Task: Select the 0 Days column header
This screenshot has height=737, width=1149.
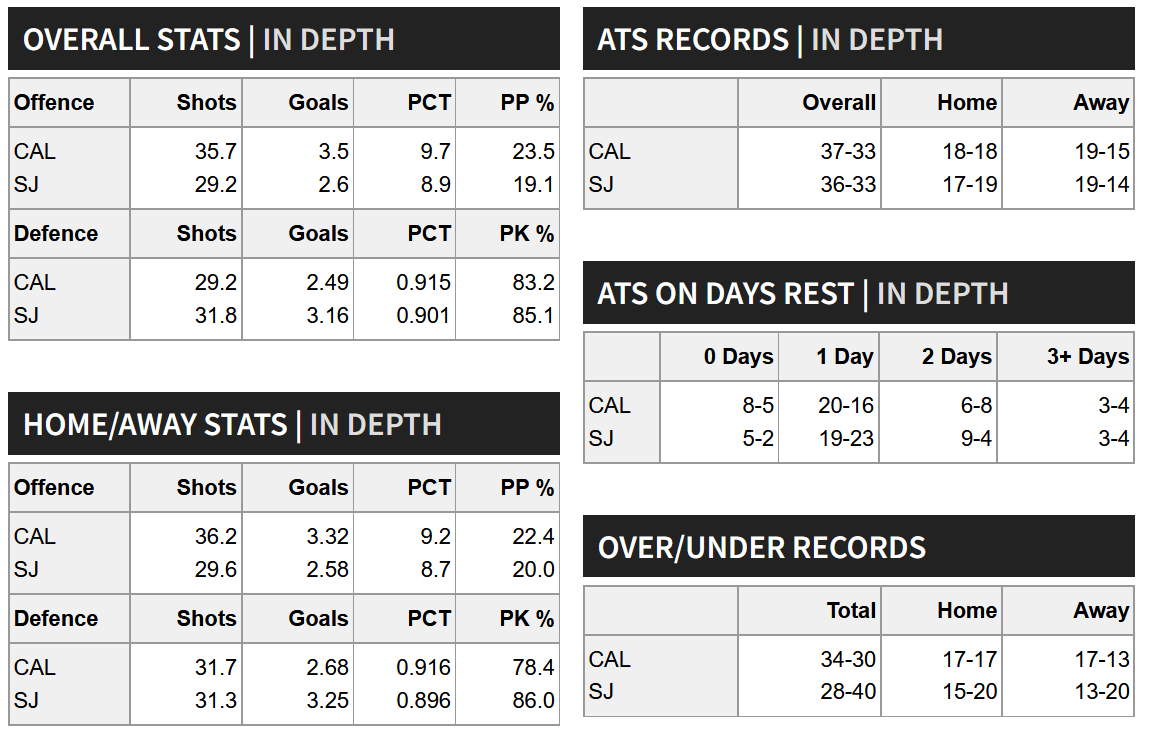Action: [x=739, y=357]
